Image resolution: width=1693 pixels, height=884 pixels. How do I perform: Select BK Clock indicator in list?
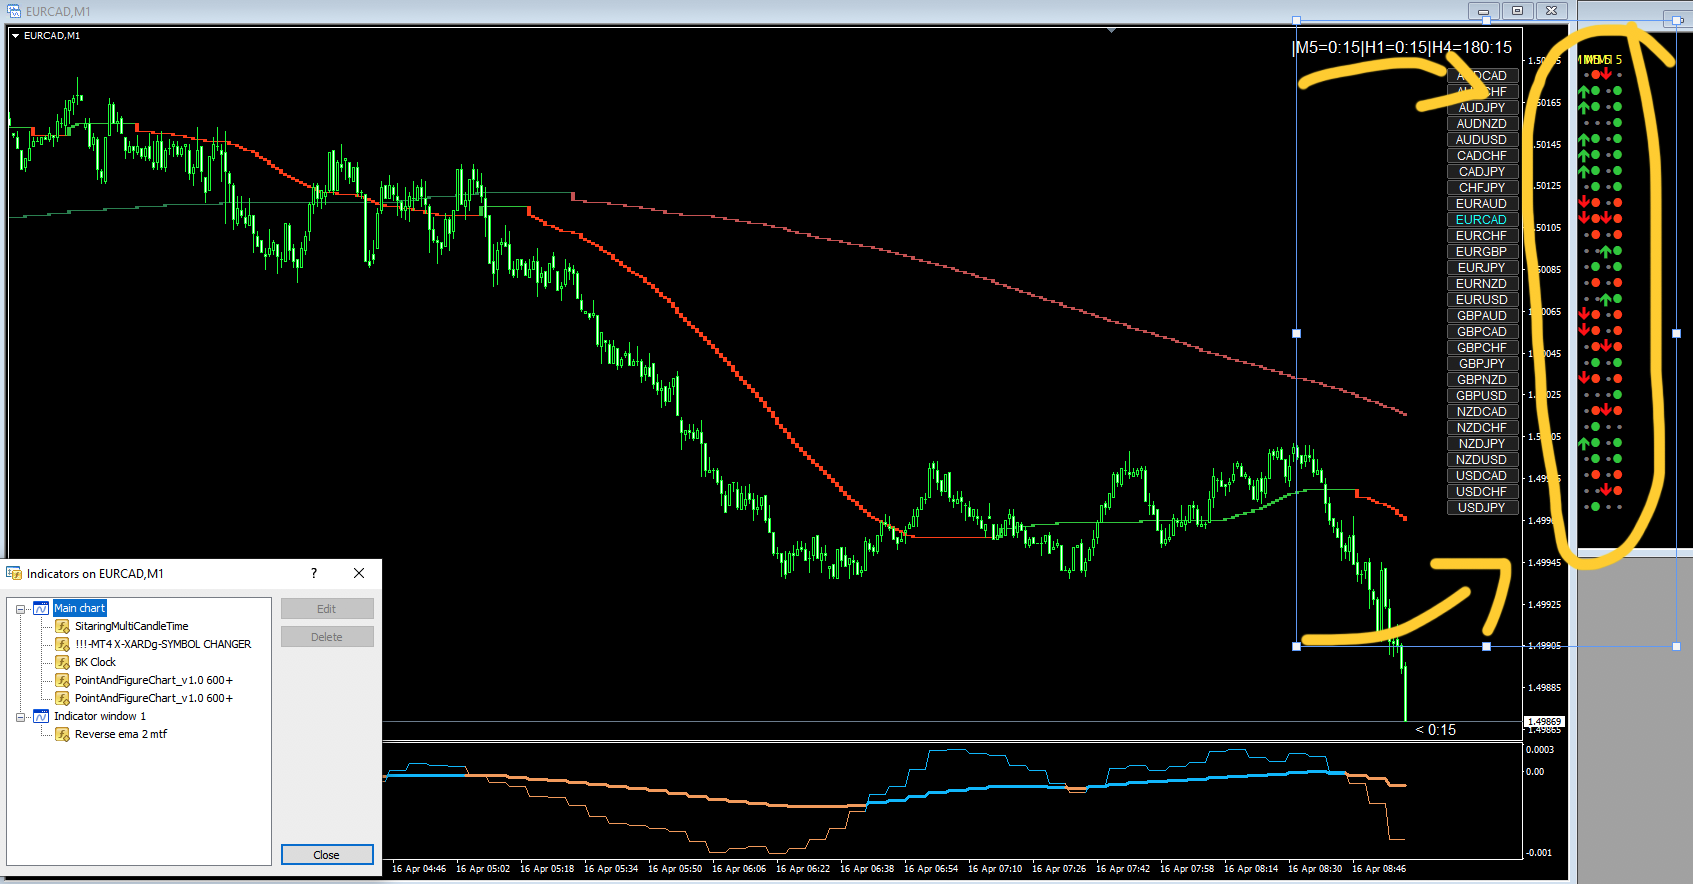[x=95, y=662]
